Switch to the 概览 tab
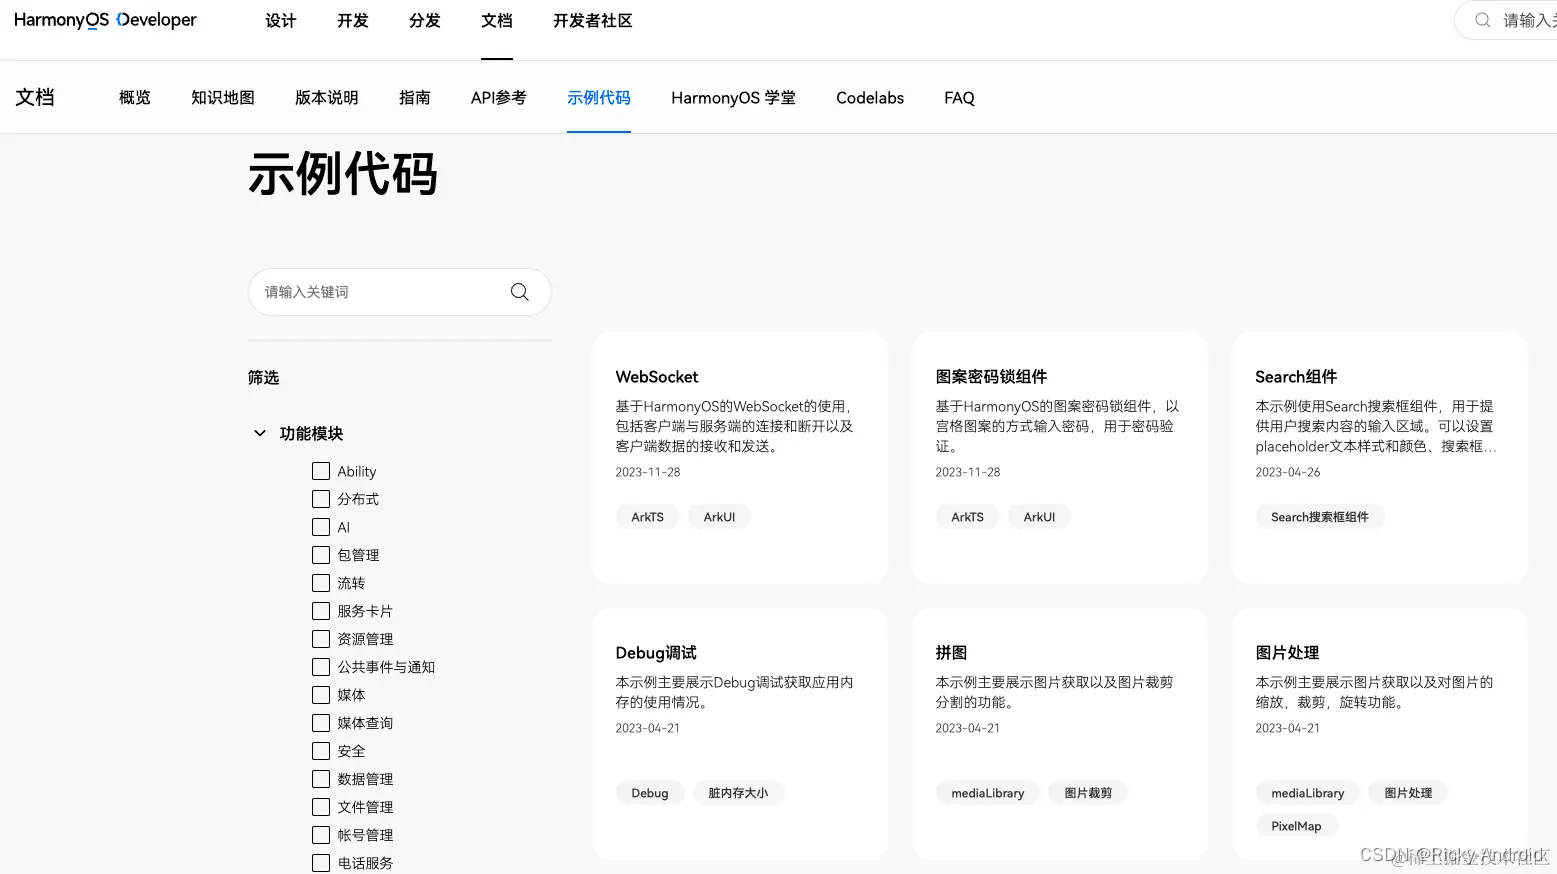Screen dimensions: 1557x874 pyautogui.click(x=135, y=98)
